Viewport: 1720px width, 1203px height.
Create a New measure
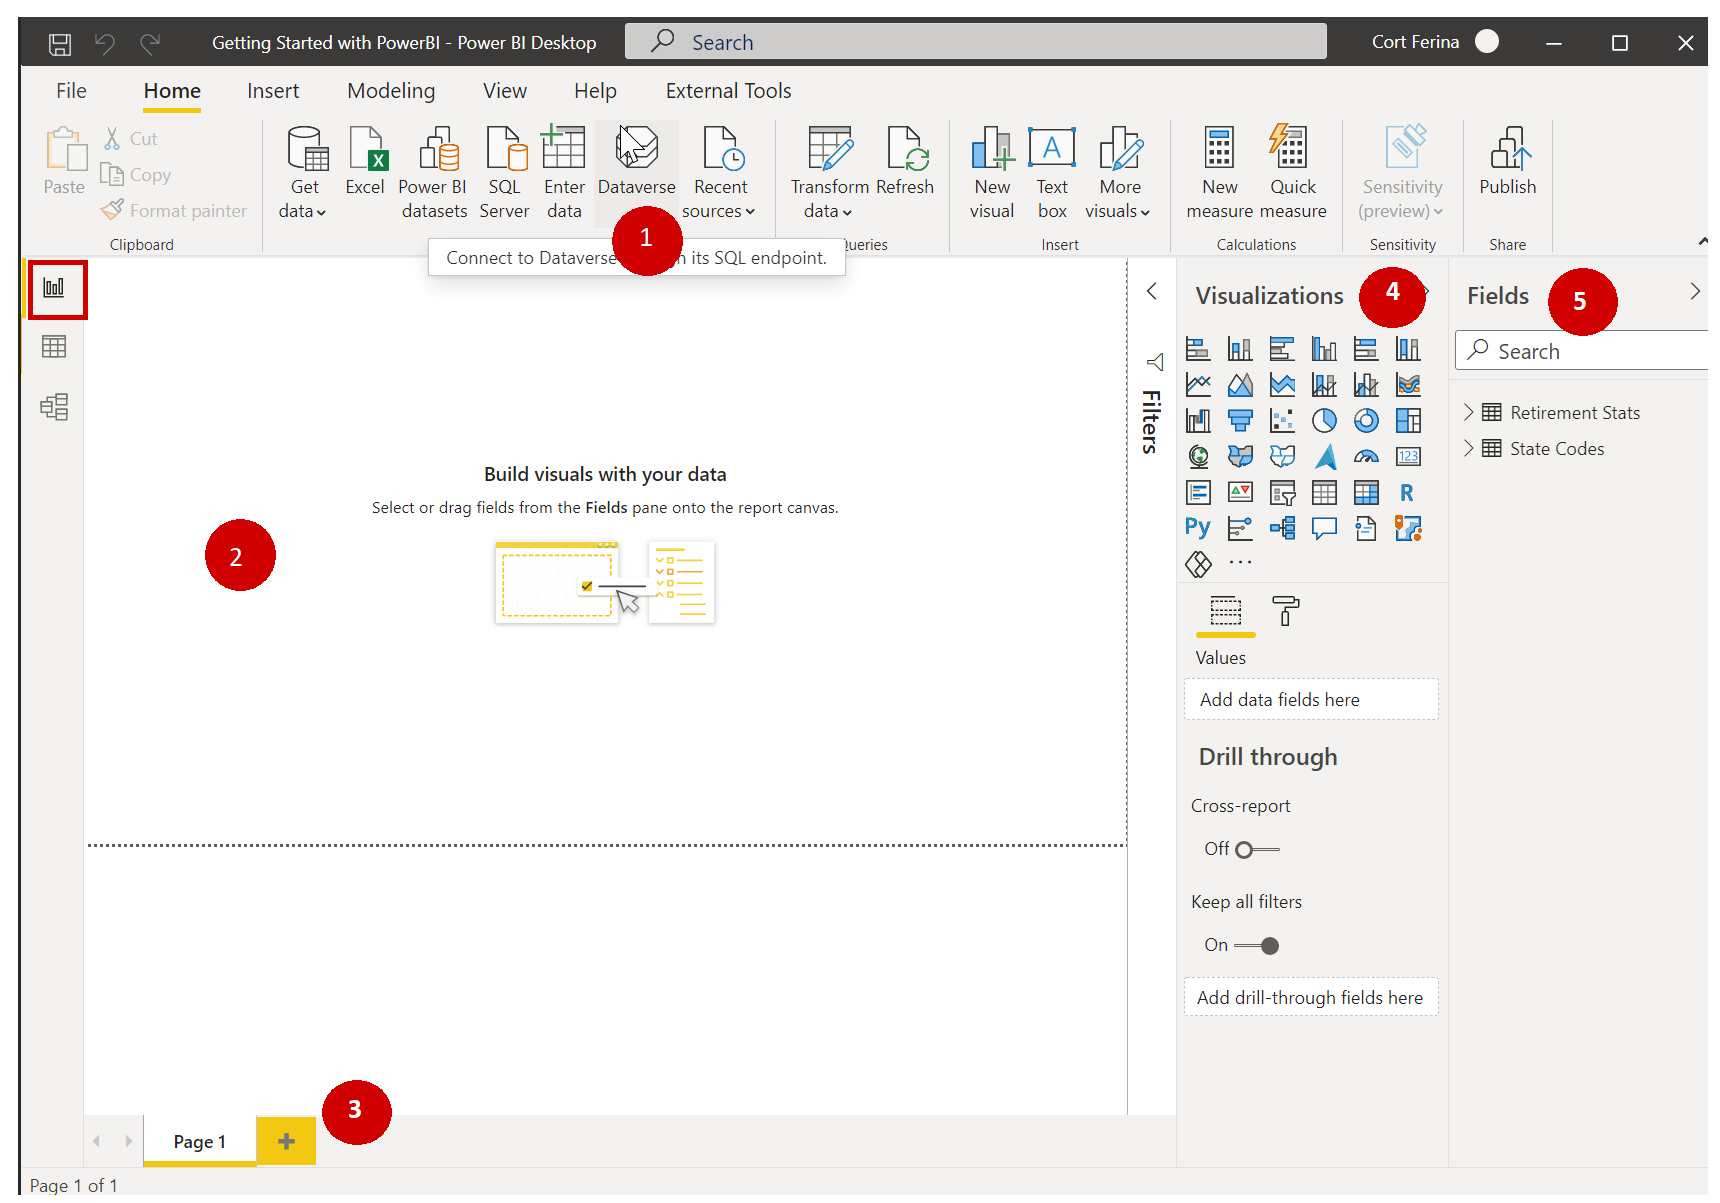click(x=1219, y=172)
